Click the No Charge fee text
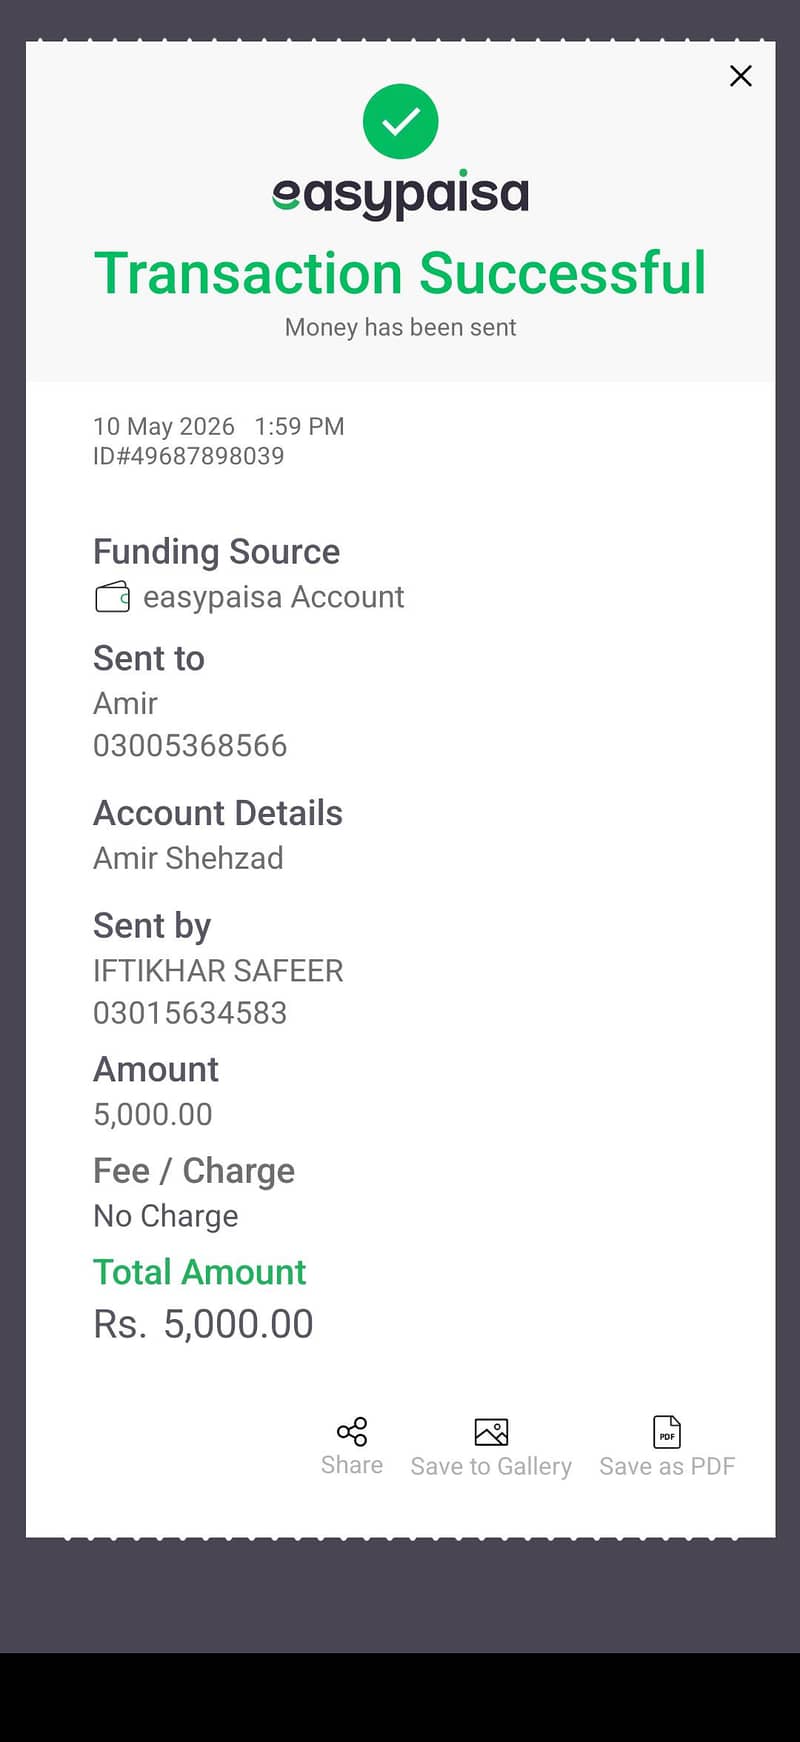Image resolution: width=800 pixels, height=1742 pixels. tap(166, 1215)
